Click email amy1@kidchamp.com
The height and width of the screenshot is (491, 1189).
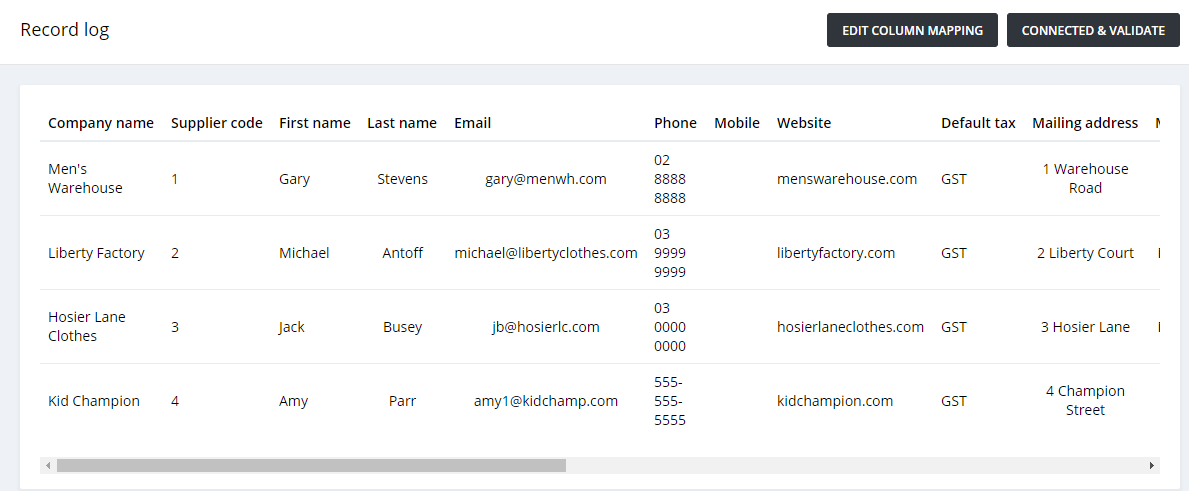[x=546, y=401]
